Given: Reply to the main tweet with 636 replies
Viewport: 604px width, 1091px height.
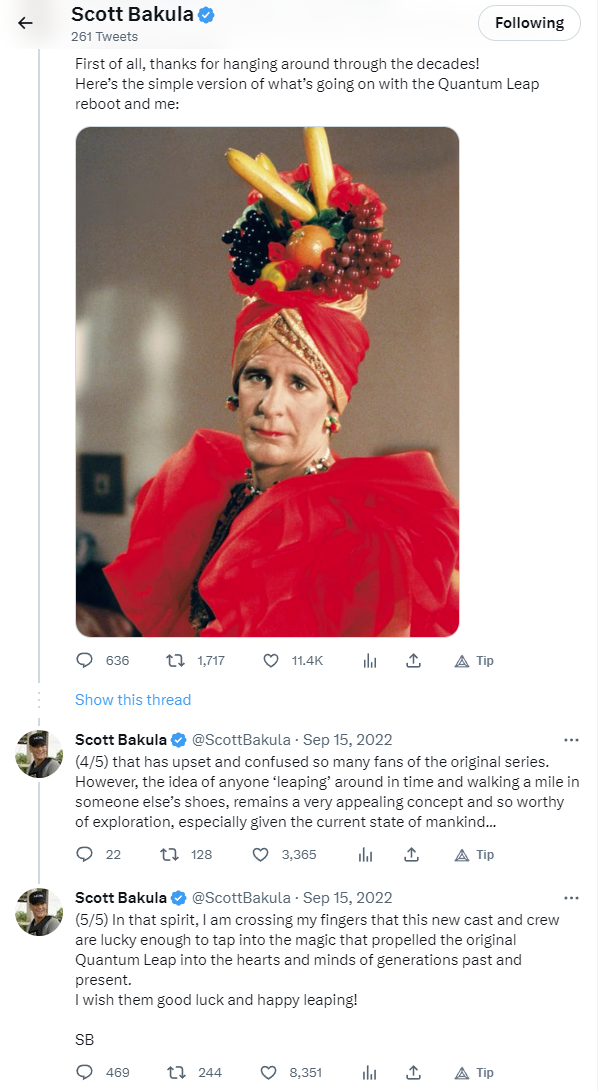Looking at the screenshot, I should coord(85,661).
